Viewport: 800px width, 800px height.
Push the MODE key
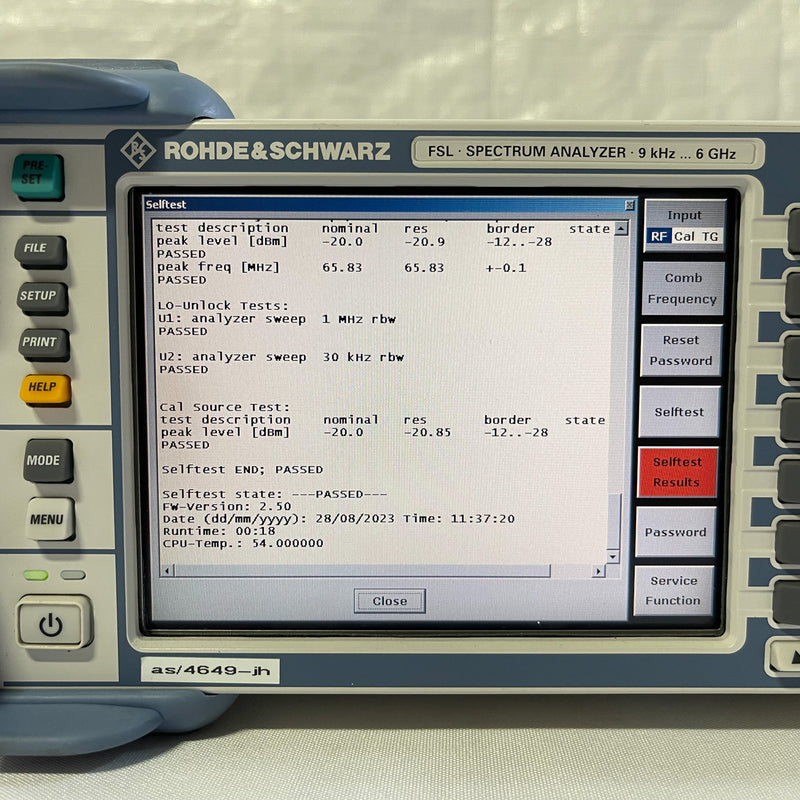(48, 460)
